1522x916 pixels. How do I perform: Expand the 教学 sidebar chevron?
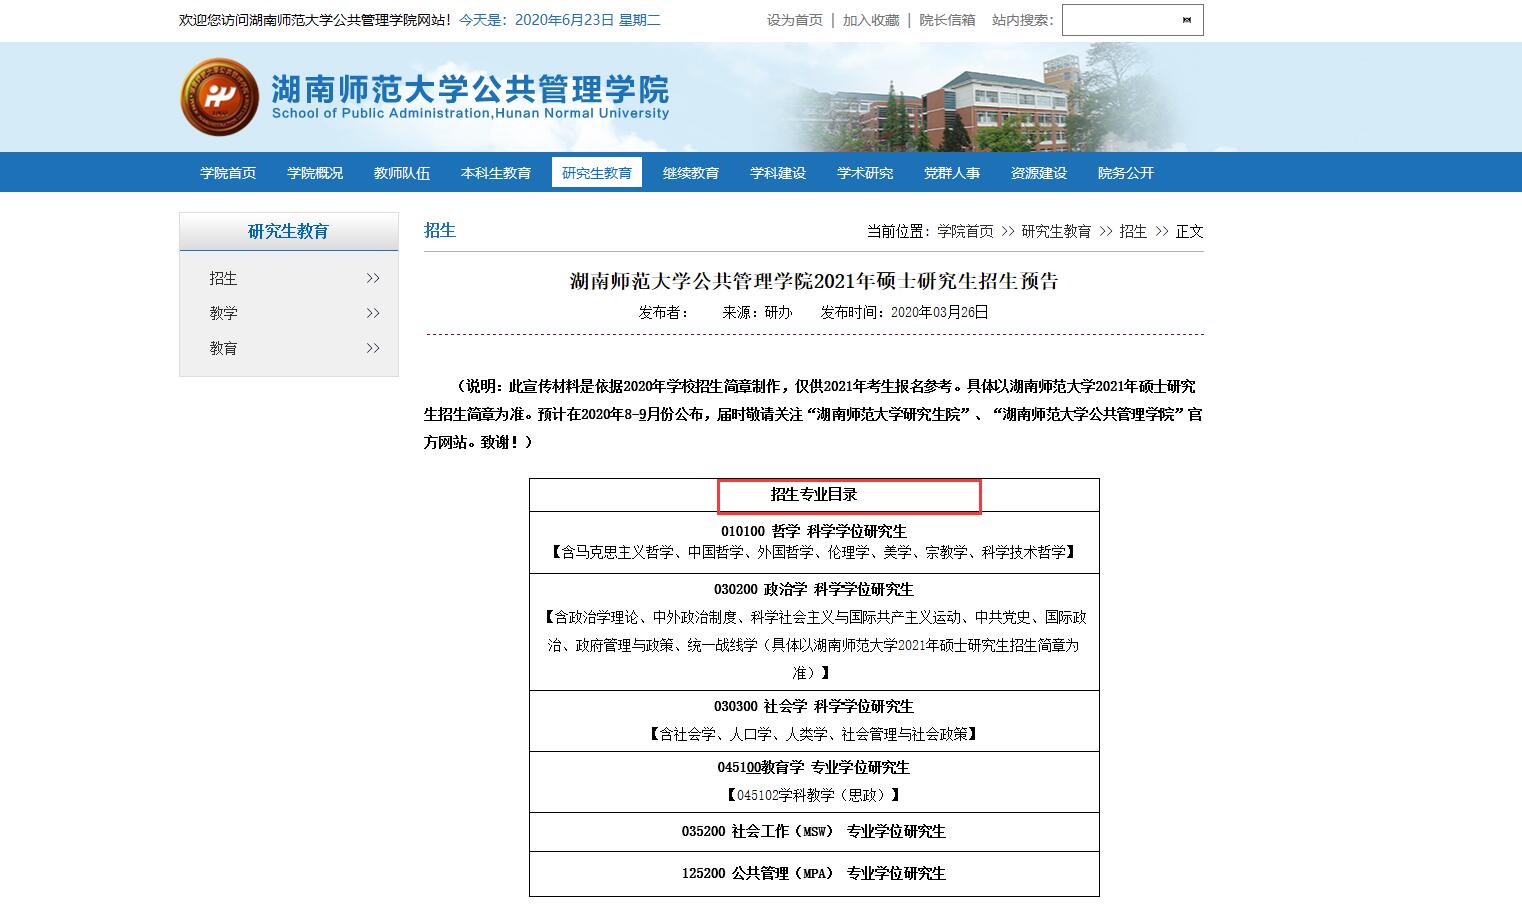[373, 313]
